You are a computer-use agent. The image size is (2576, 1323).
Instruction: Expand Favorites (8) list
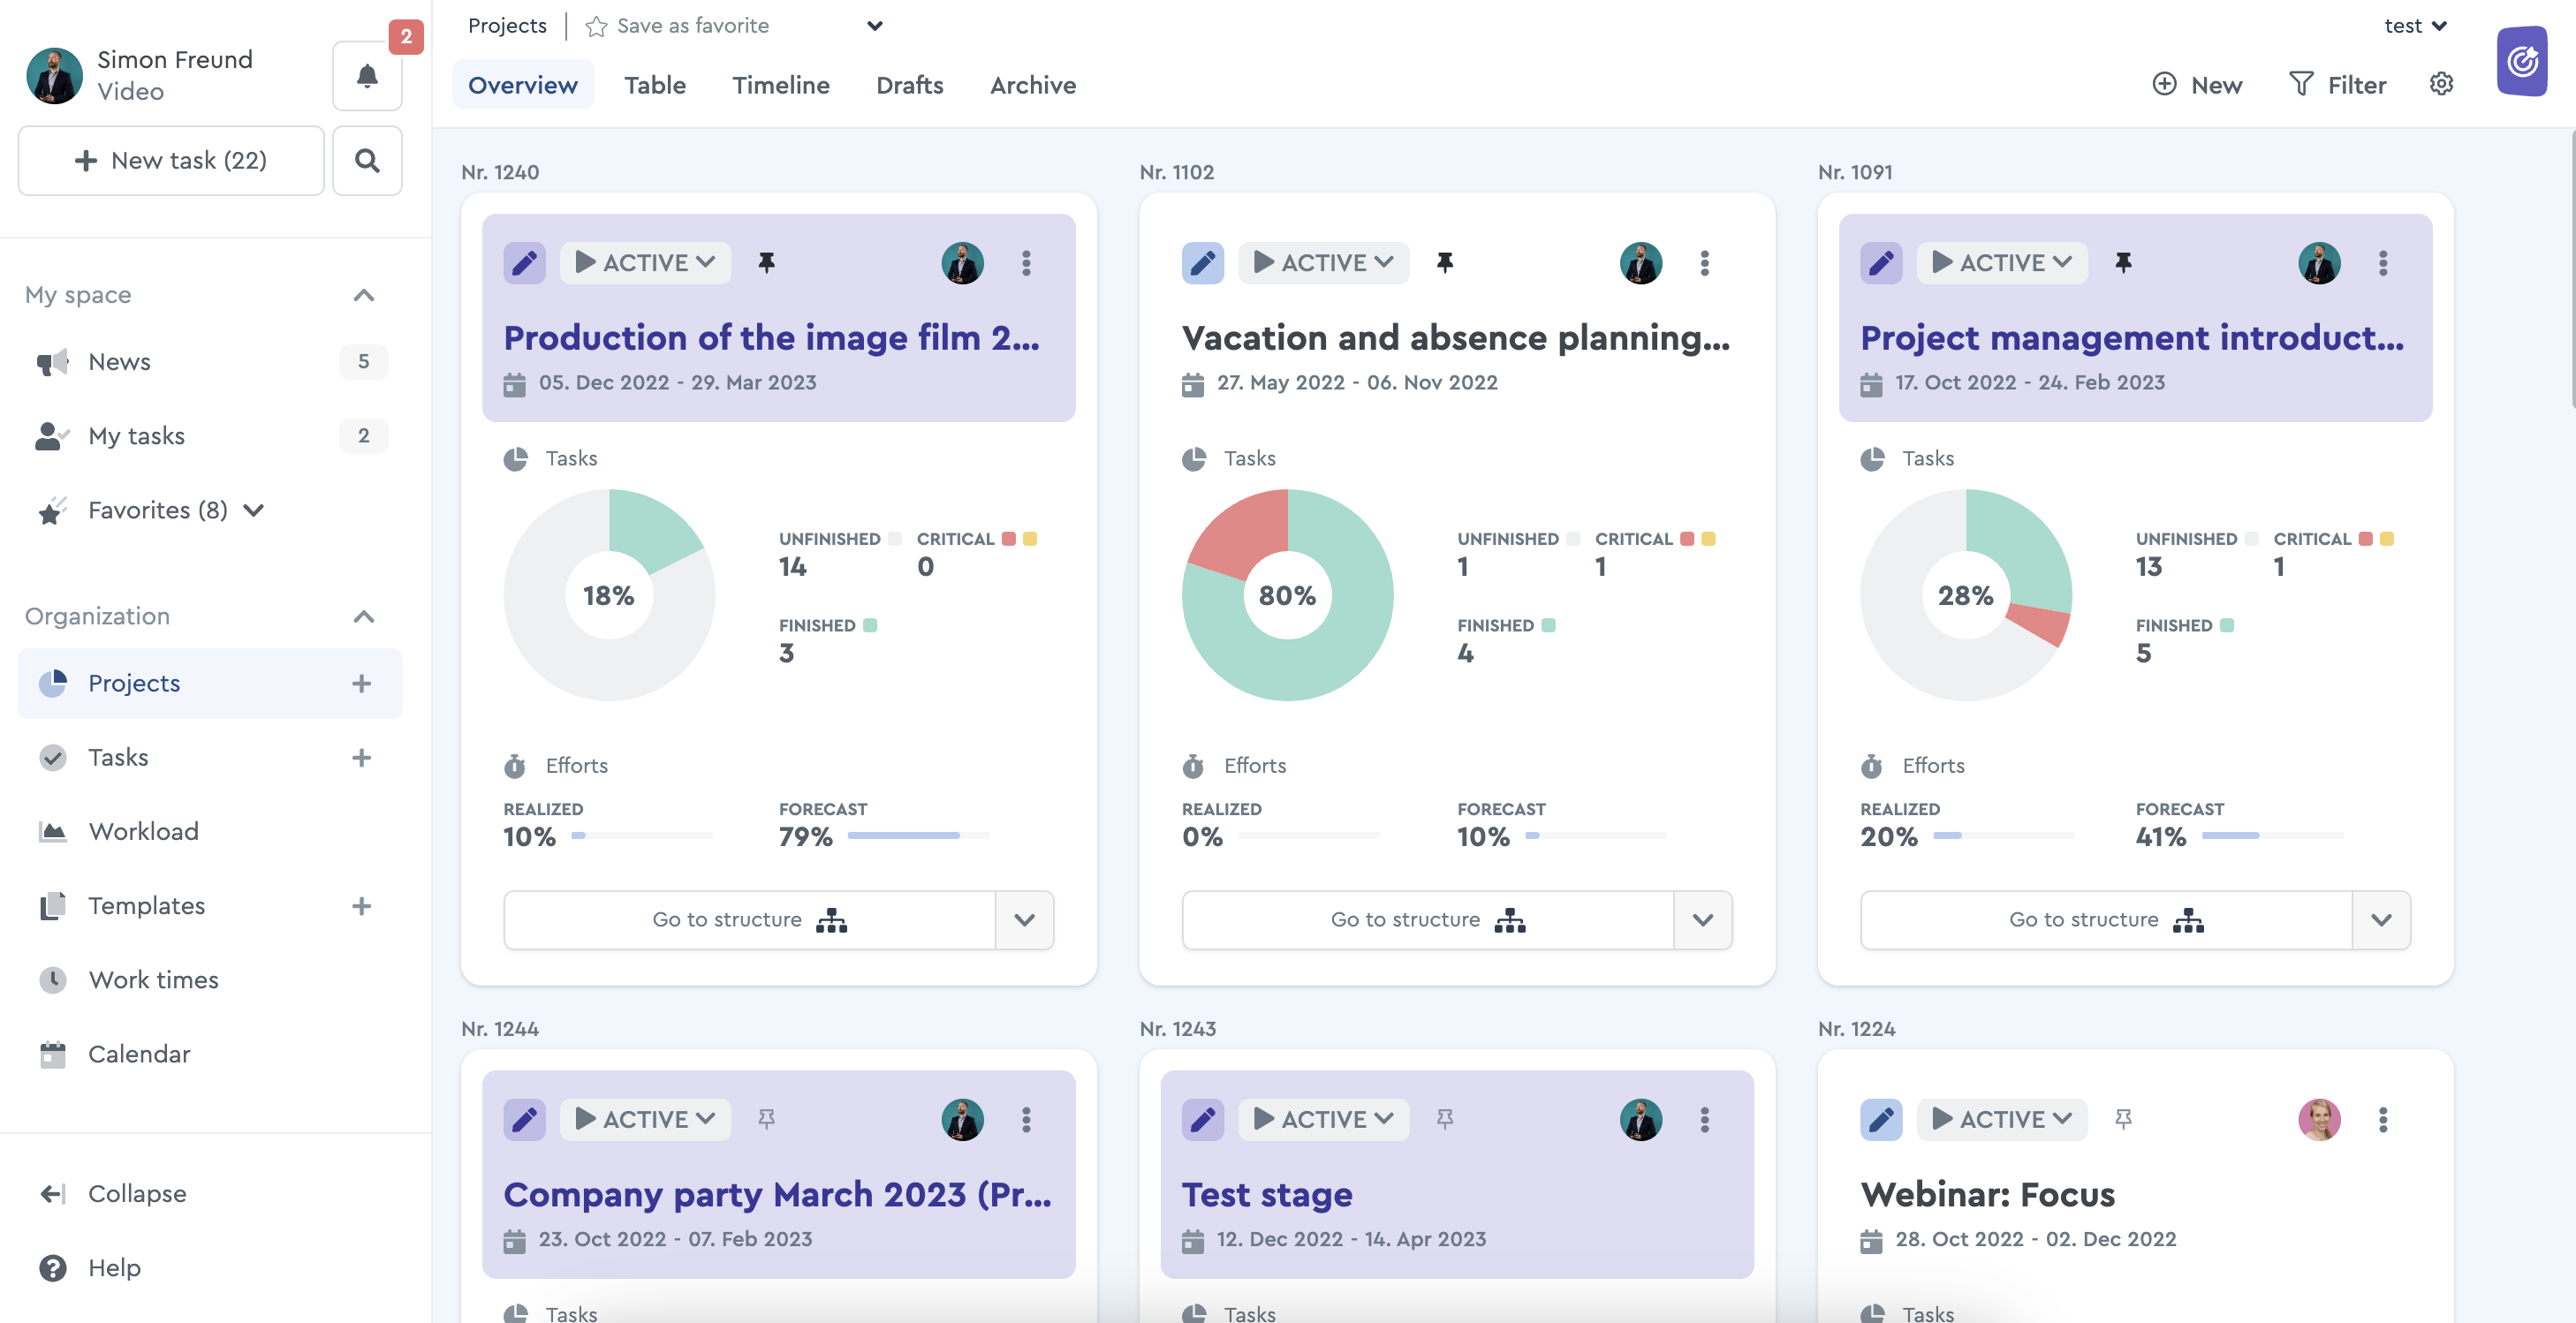[x=254, y=510]
